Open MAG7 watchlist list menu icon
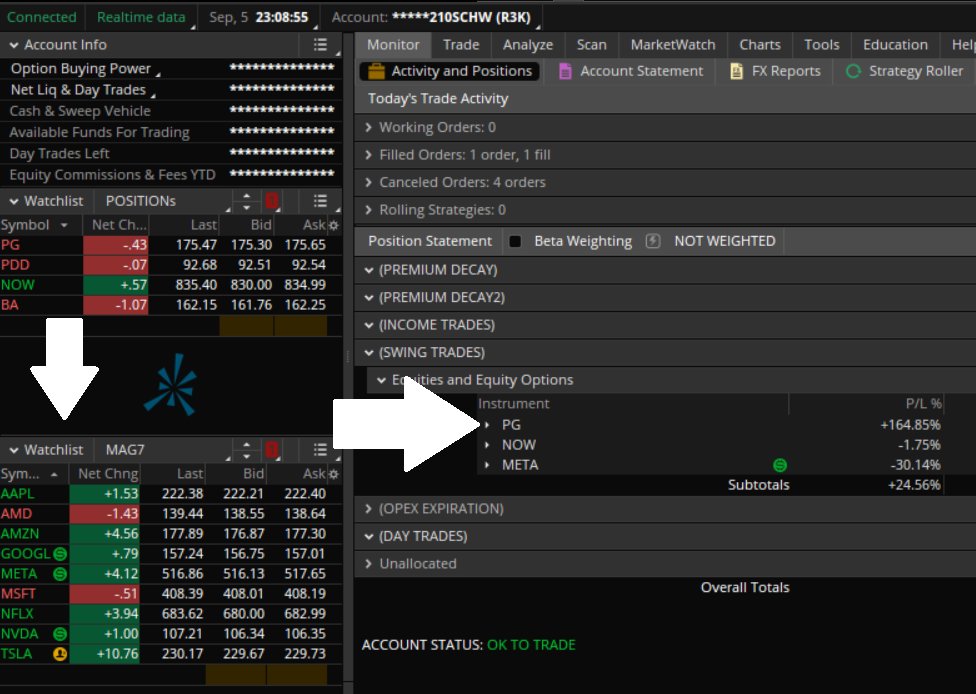Screen dimensions: 976x694 point(320,449)
